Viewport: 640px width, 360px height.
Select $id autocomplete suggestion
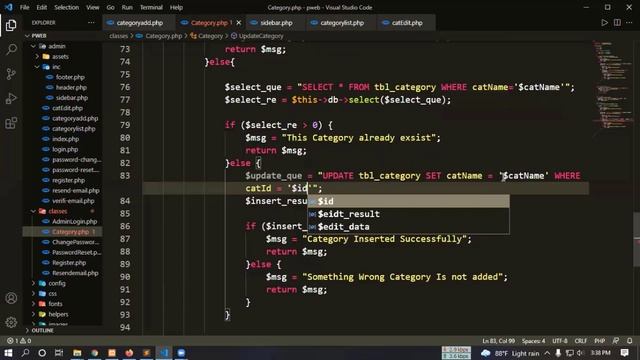tap(408, 201)
